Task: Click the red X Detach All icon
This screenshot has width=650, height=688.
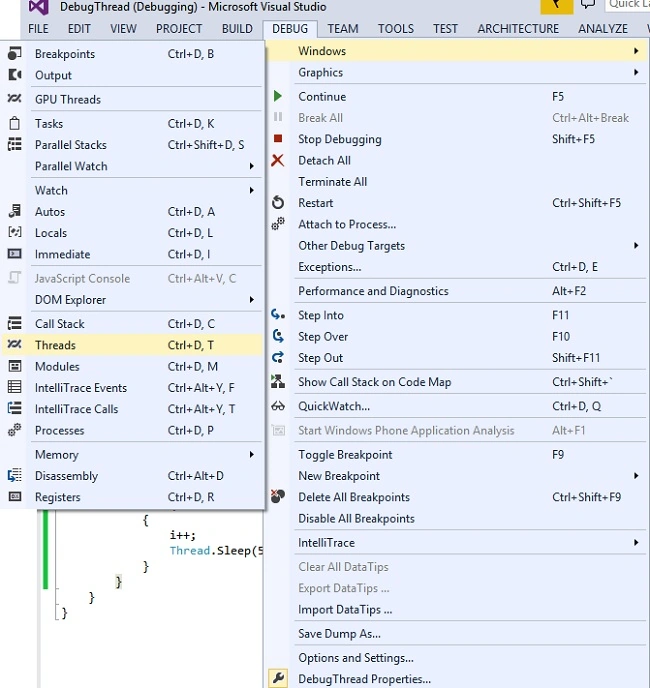Action: click(277, 160)
